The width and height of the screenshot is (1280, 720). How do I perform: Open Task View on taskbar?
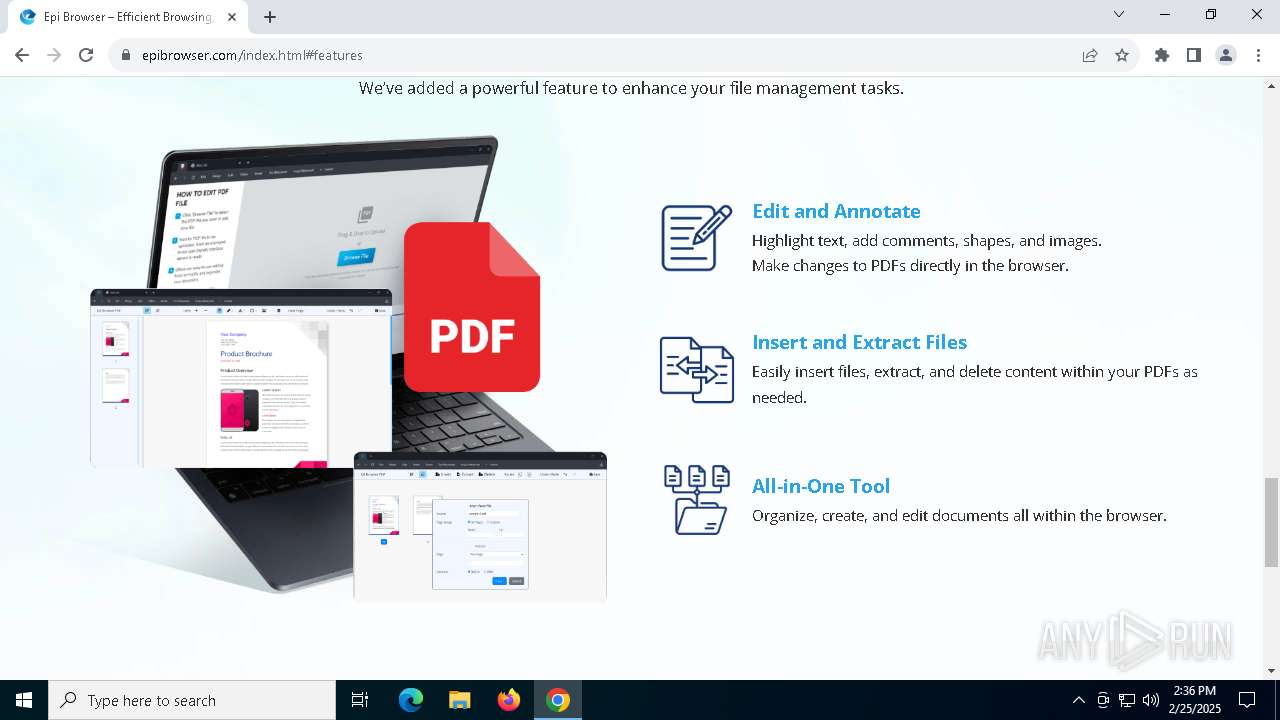click(360, 700)
